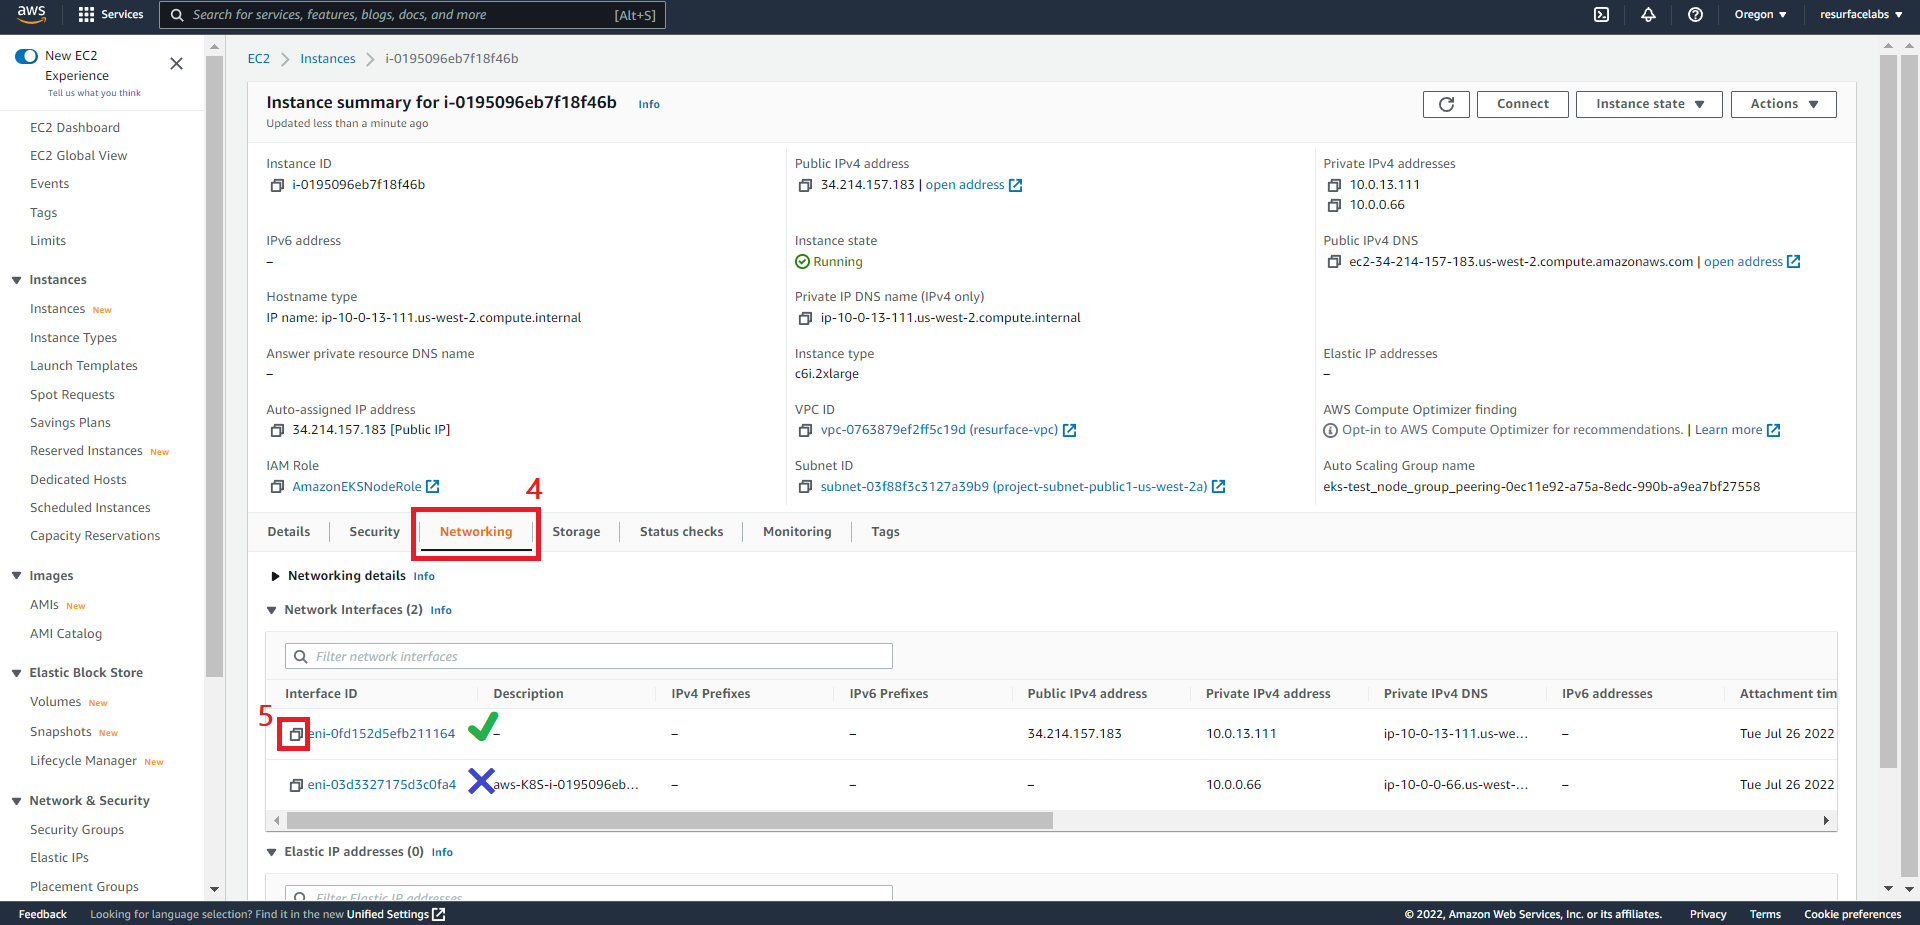Open Security Groups in the sidebar
Viewport: 1920px width, 925px height.
point(77,830)
